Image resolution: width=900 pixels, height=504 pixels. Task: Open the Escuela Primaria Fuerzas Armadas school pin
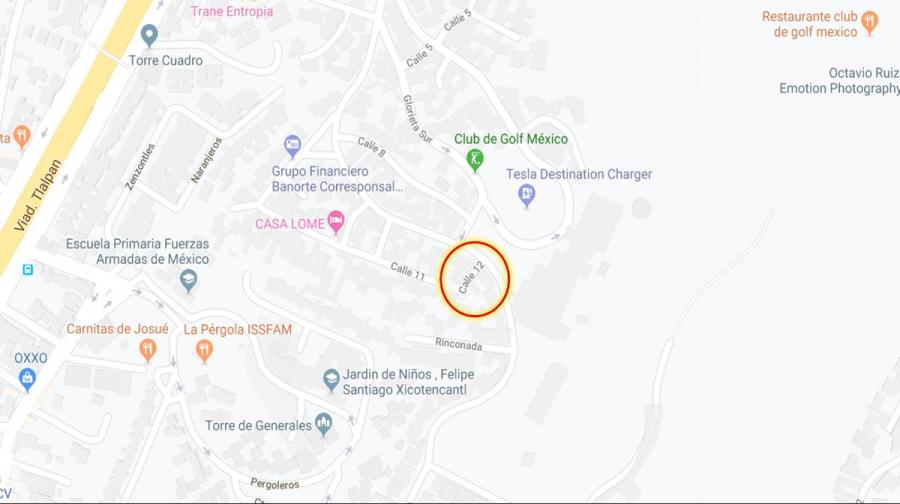pos(188,281)
